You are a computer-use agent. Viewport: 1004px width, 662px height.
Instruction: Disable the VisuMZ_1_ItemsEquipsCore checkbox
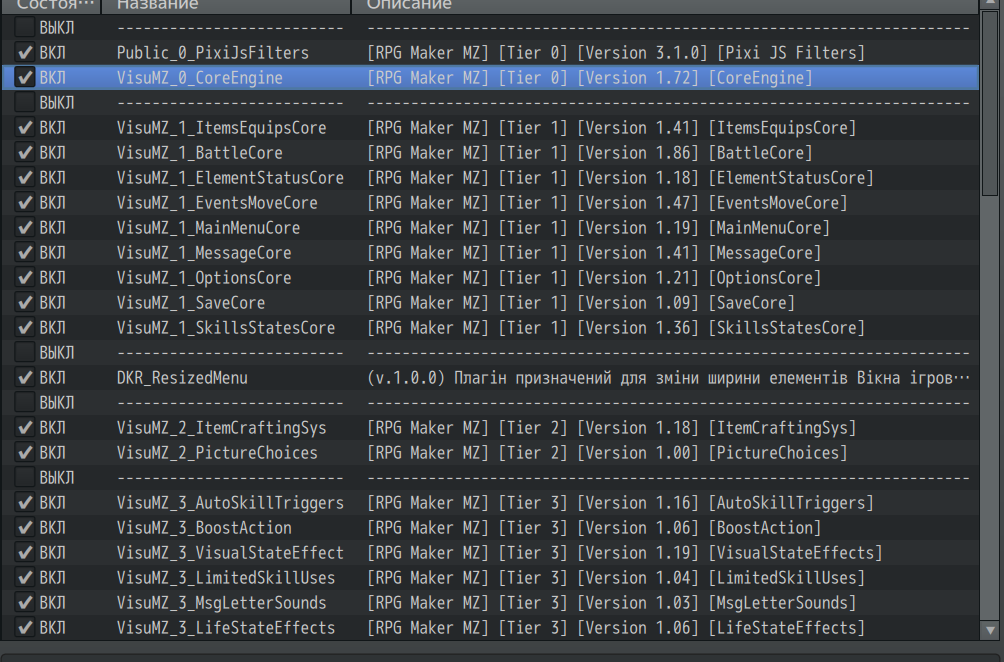tap(25, 127)
